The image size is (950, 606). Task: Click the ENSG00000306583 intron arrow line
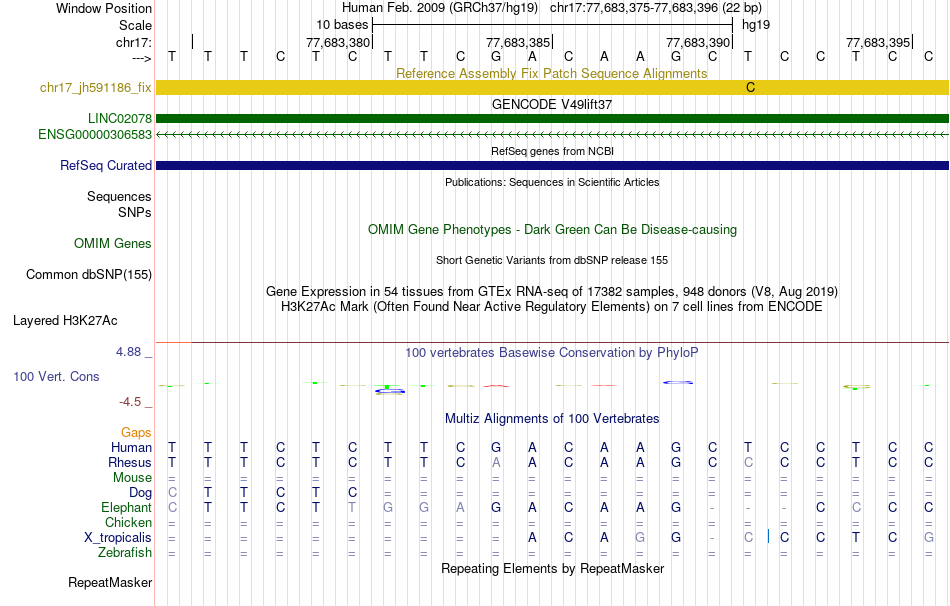(552, 135)
